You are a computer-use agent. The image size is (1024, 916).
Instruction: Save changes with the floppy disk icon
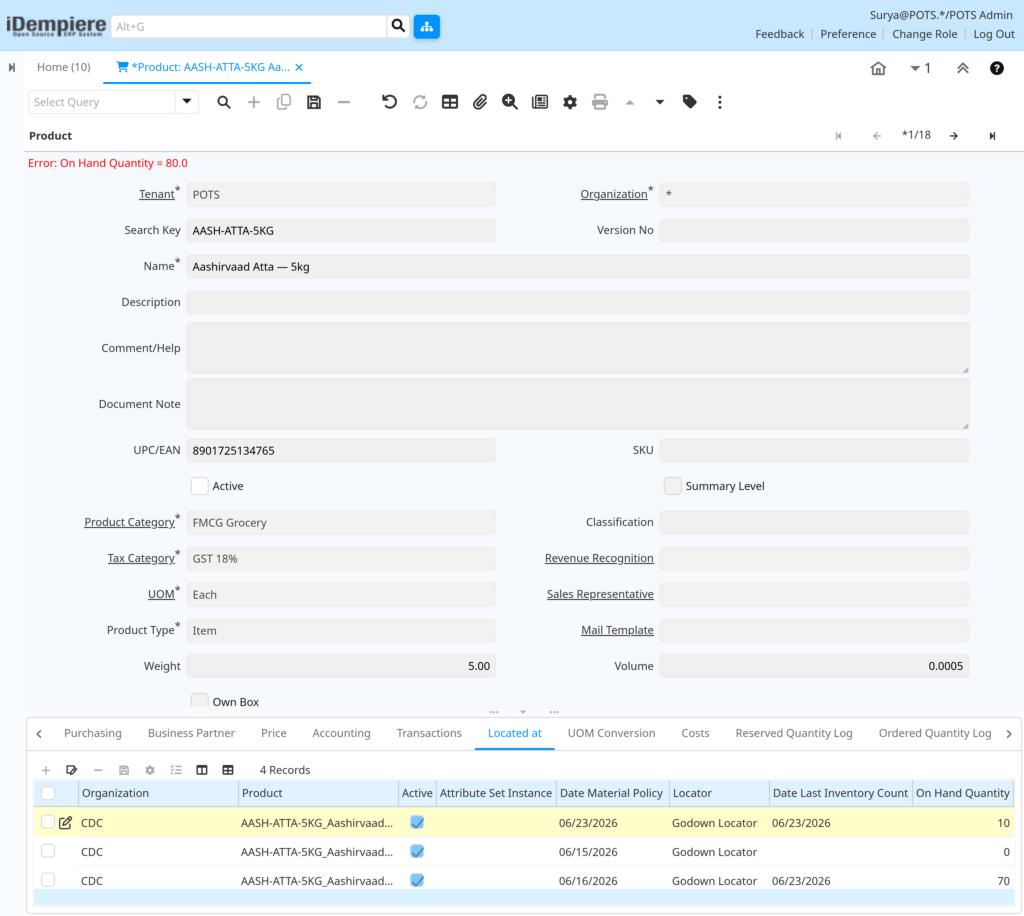tap(313, 102)
